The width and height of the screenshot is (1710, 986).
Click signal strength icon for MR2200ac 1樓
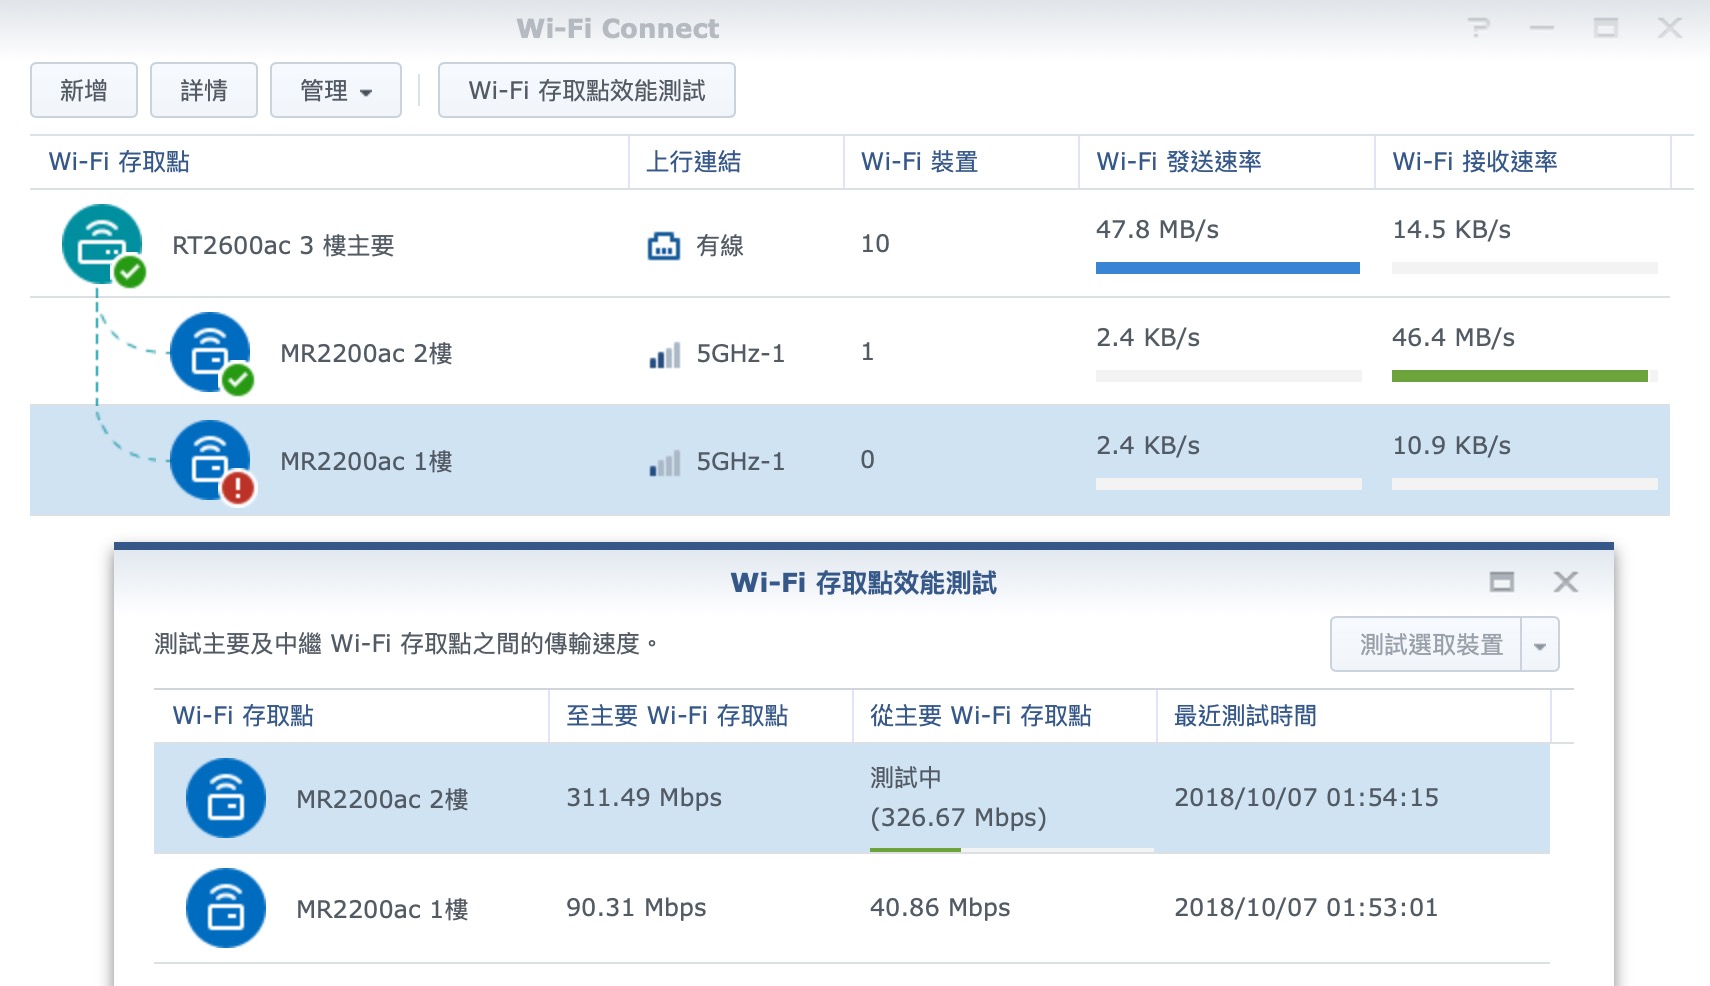664,462
